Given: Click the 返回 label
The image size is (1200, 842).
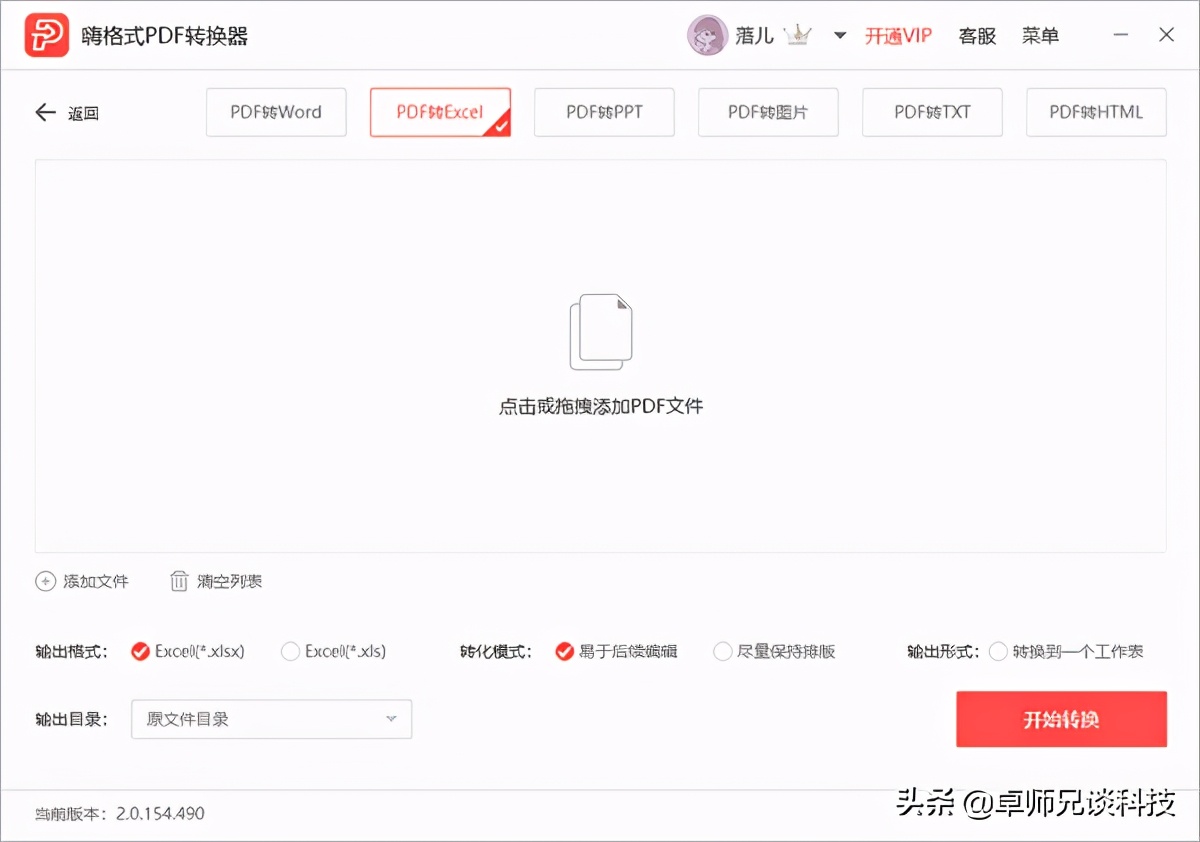Looking at the screenshot, I should [x=83, y=114].
